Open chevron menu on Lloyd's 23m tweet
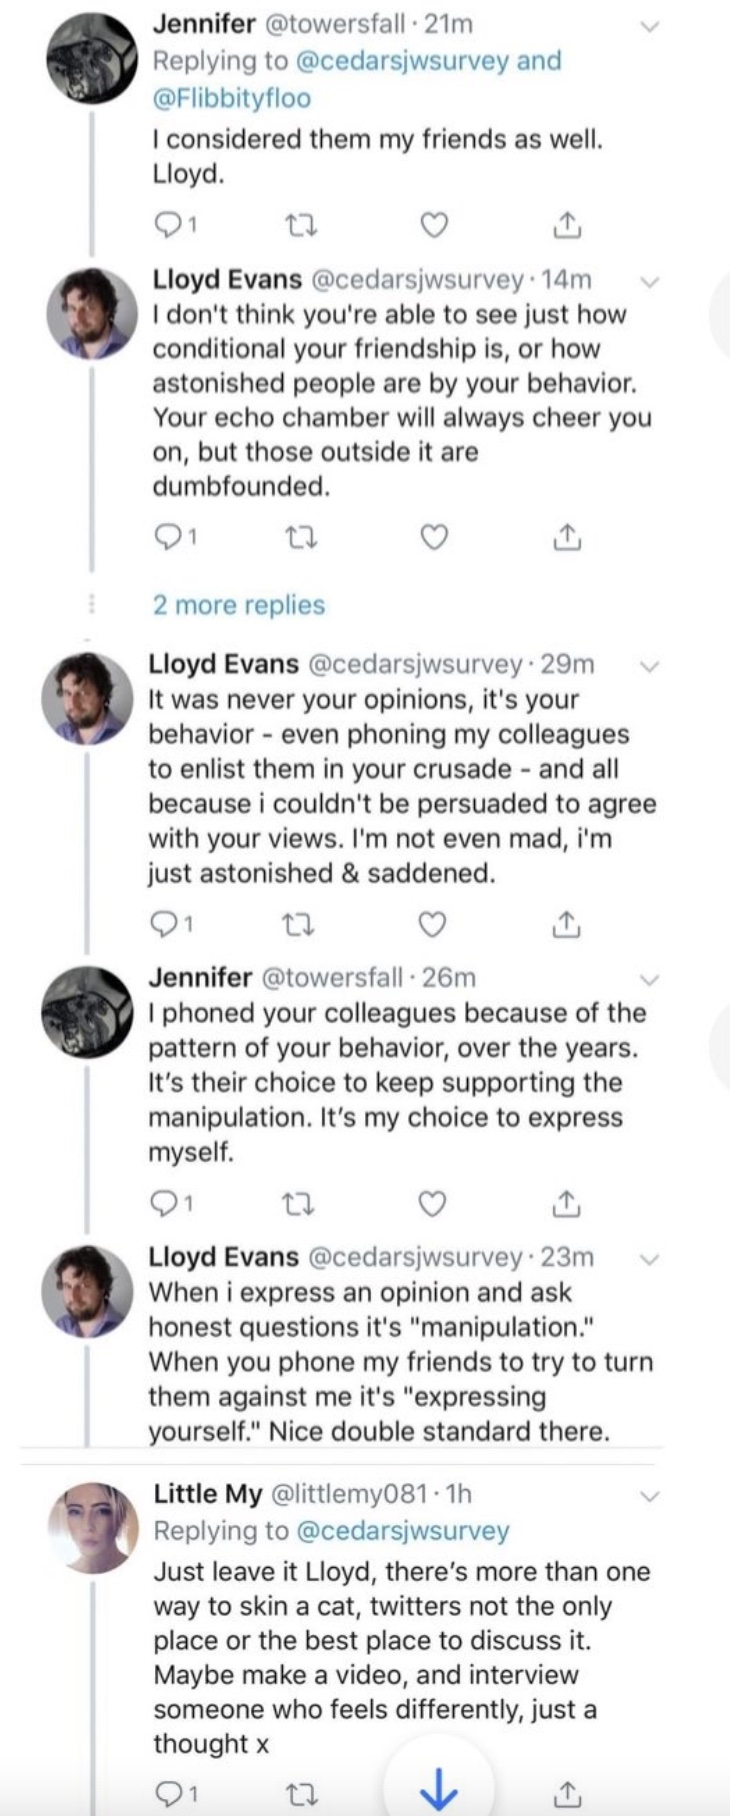 (649, 1259)
